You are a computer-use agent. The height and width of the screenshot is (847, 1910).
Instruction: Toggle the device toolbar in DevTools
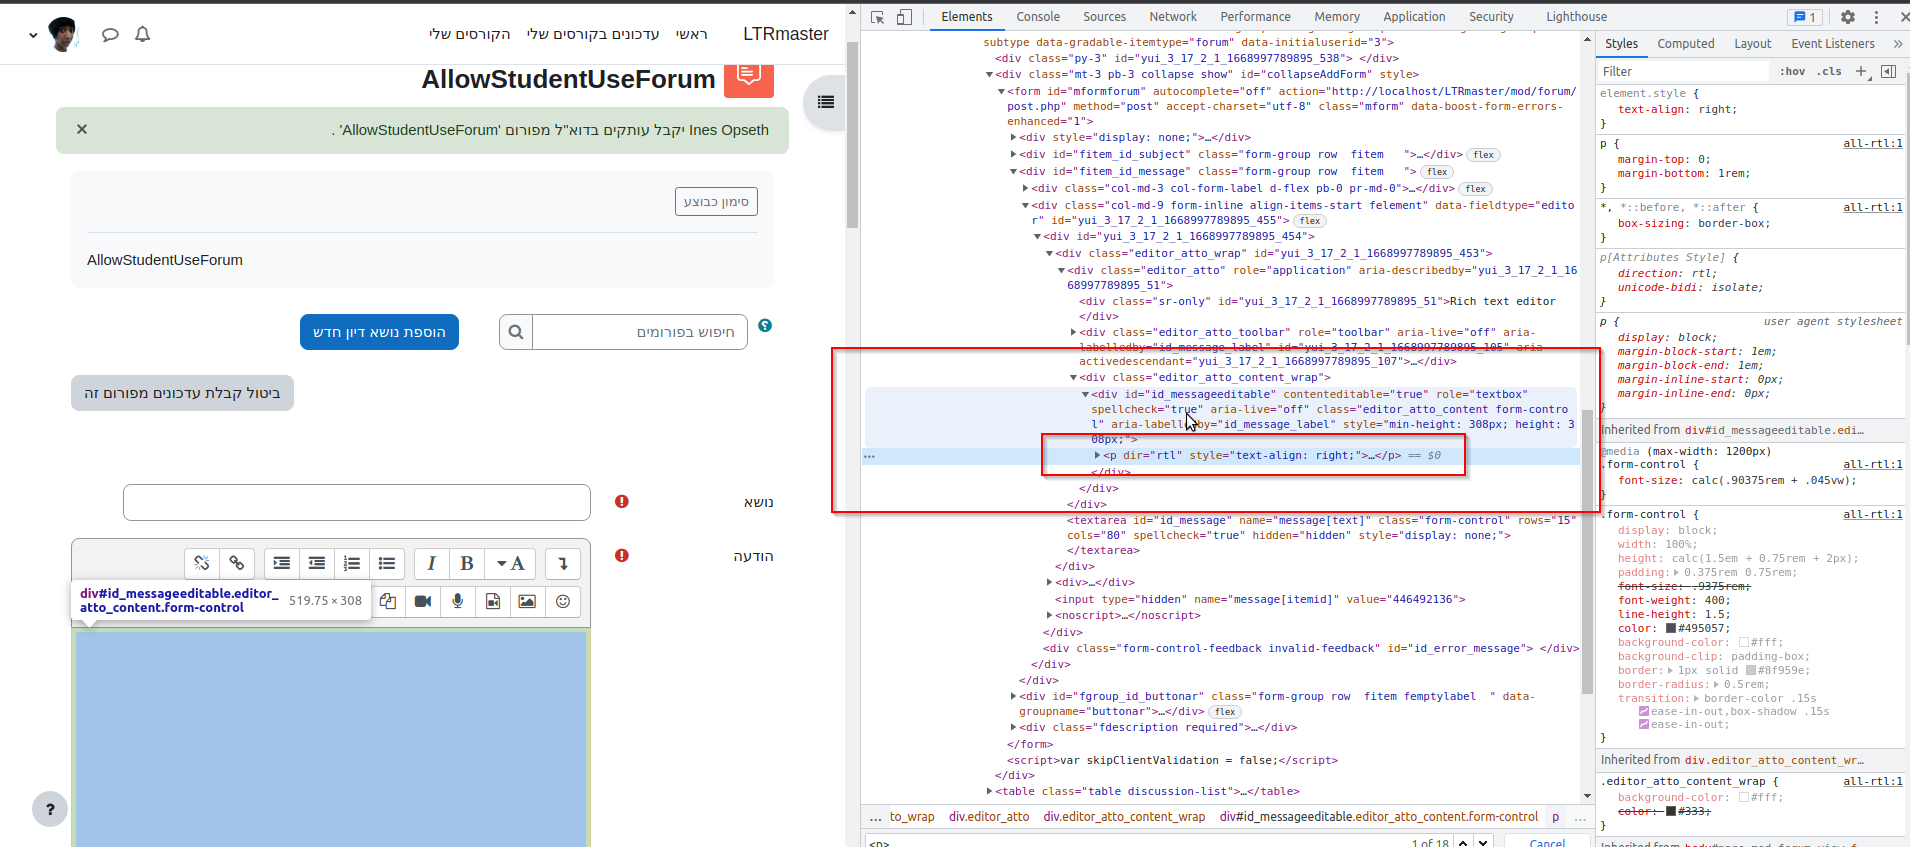click(904, 17)
